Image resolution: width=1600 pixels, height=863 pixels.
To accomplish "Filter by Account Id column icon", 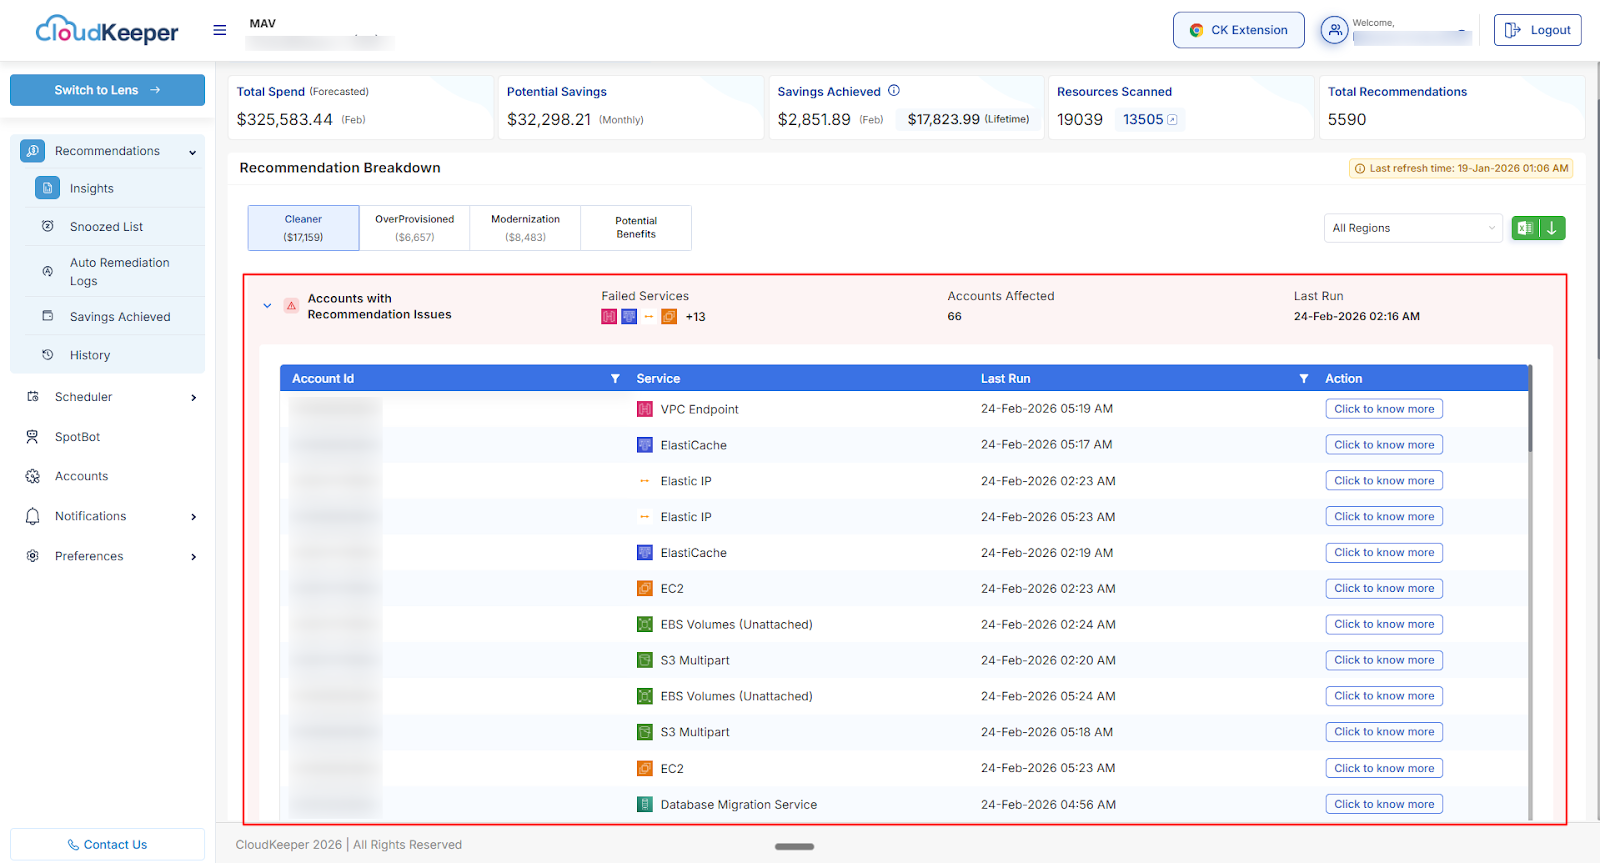I will click(615, 379).
